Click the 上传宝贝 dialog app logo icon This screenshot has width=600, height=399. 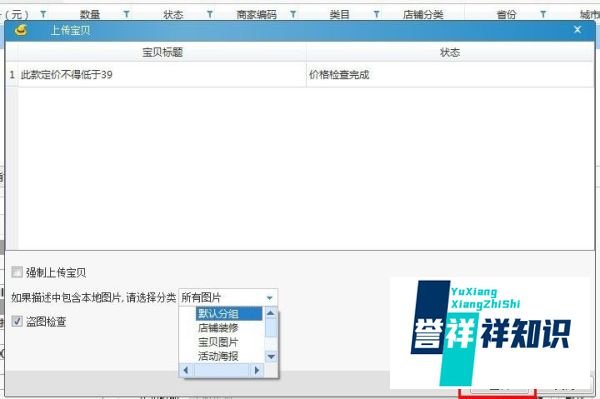pos(21,30)
